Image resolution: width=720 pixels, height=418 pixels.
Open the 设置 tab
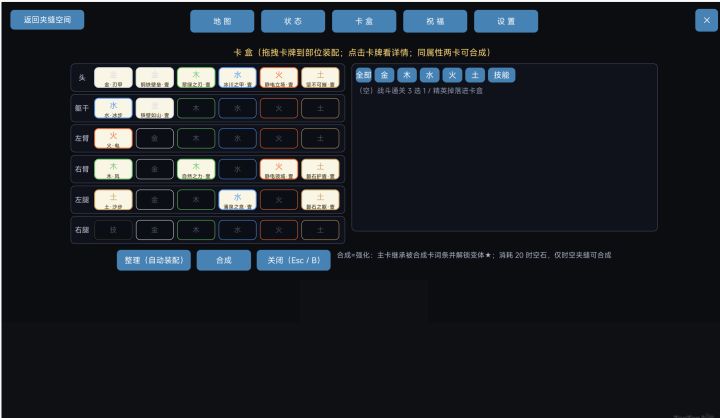coord(506,21)
